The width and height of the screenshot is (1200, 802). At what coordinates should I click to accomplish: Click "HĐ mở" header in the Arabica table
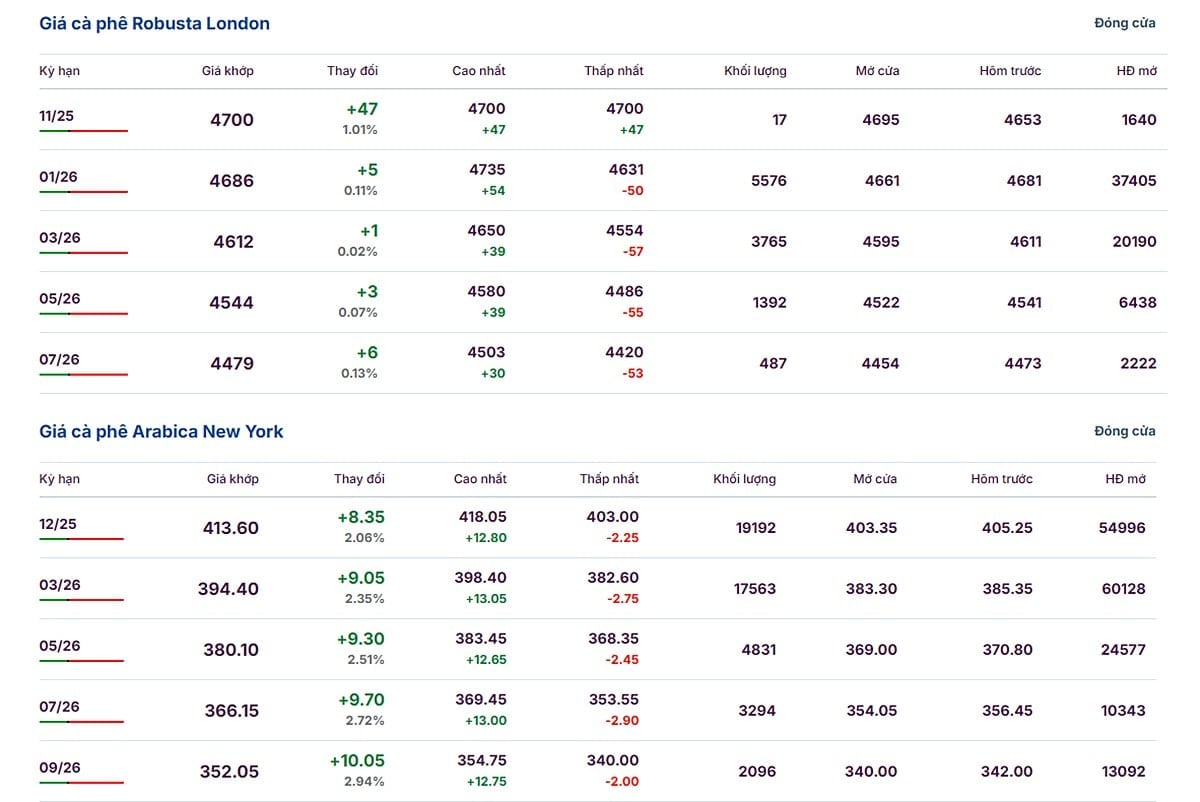click(x=1125, y=479)
